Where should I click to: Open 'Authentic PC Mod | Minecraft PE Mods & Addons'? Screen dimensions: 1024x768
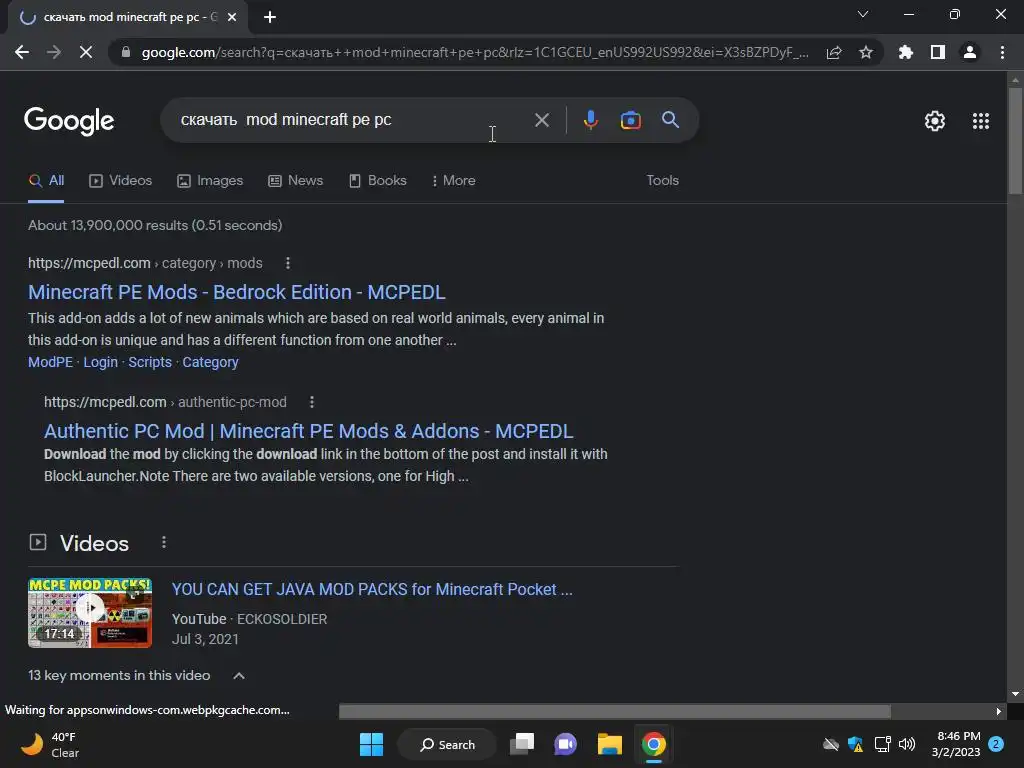pos(308,431)
